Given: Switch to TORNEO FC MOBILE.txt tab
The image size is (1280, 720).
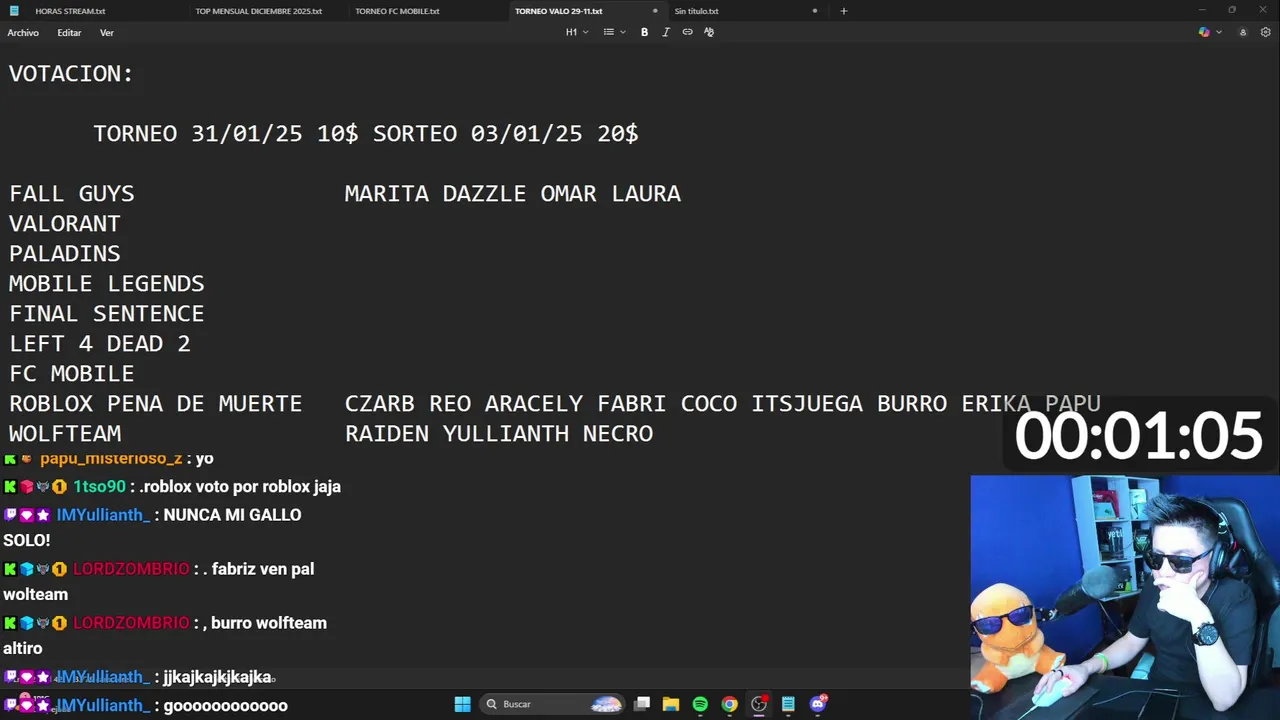Looking at the screenshot, I should (x=397, y=11).
